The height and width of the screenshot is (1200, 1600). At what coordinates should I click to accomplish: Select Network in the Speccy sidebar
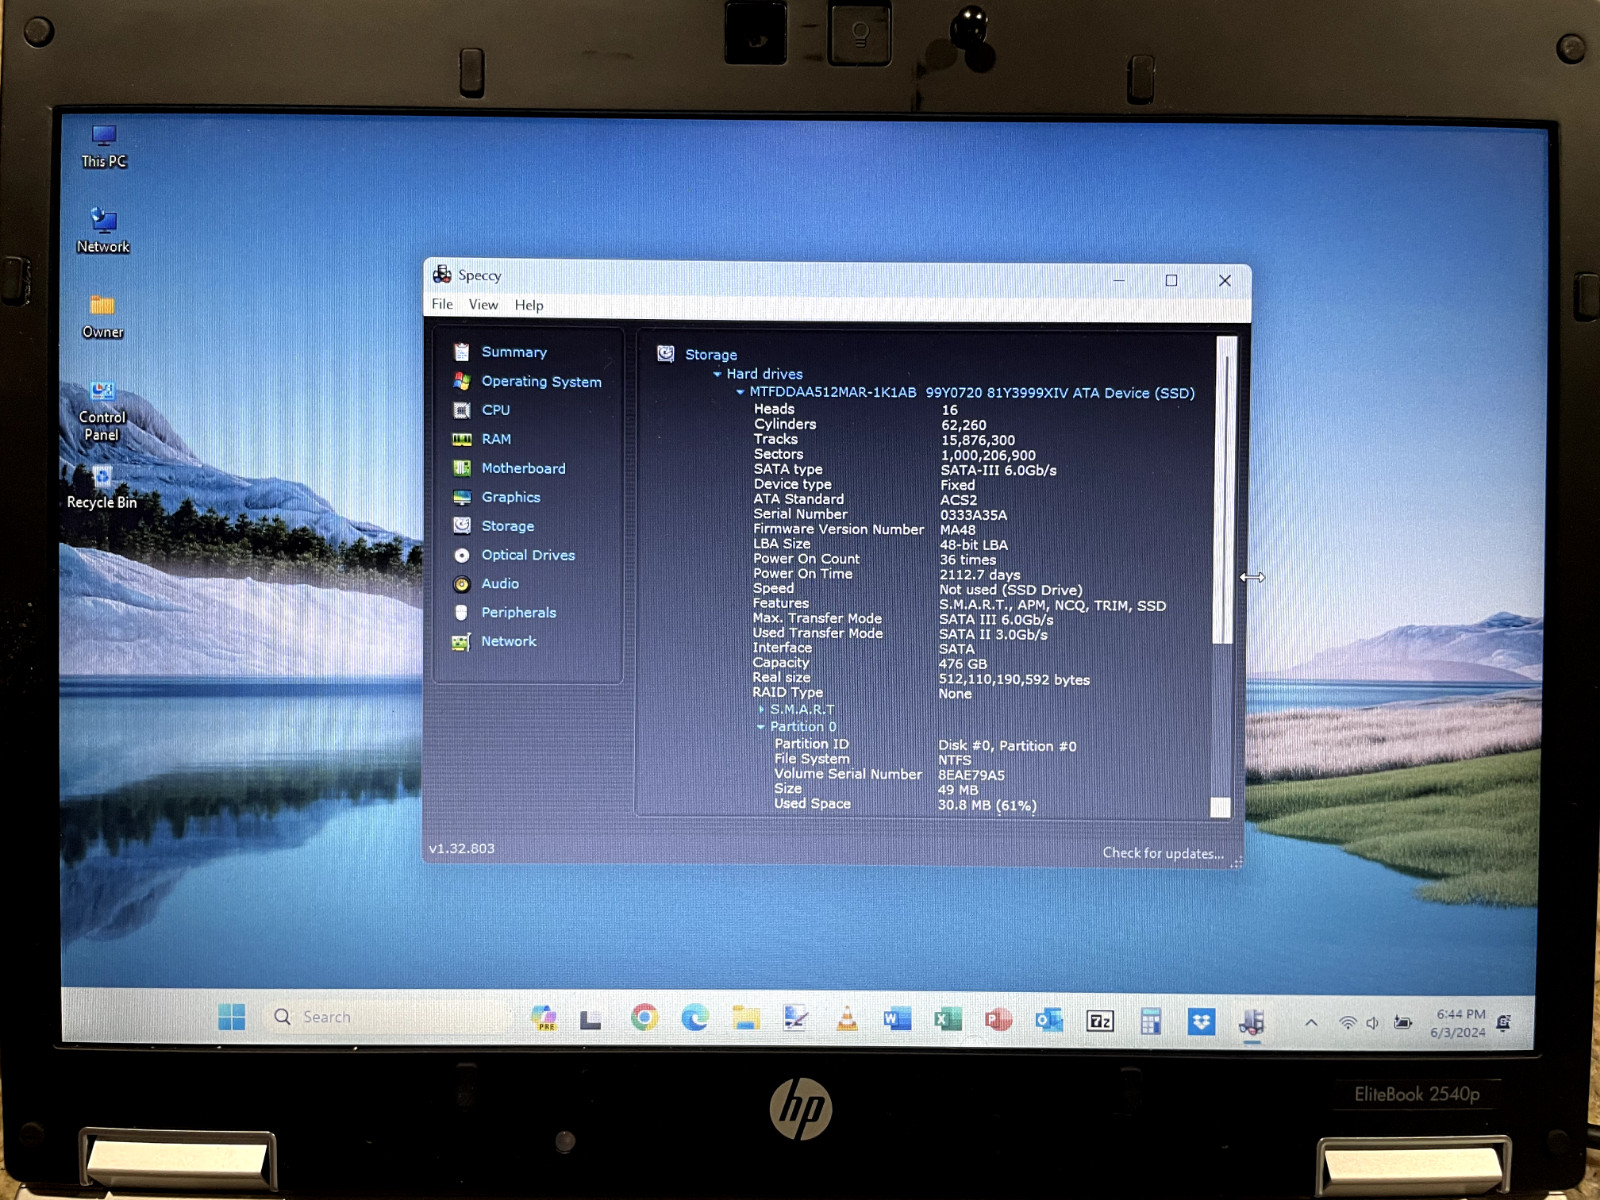[x=508, y=641]
